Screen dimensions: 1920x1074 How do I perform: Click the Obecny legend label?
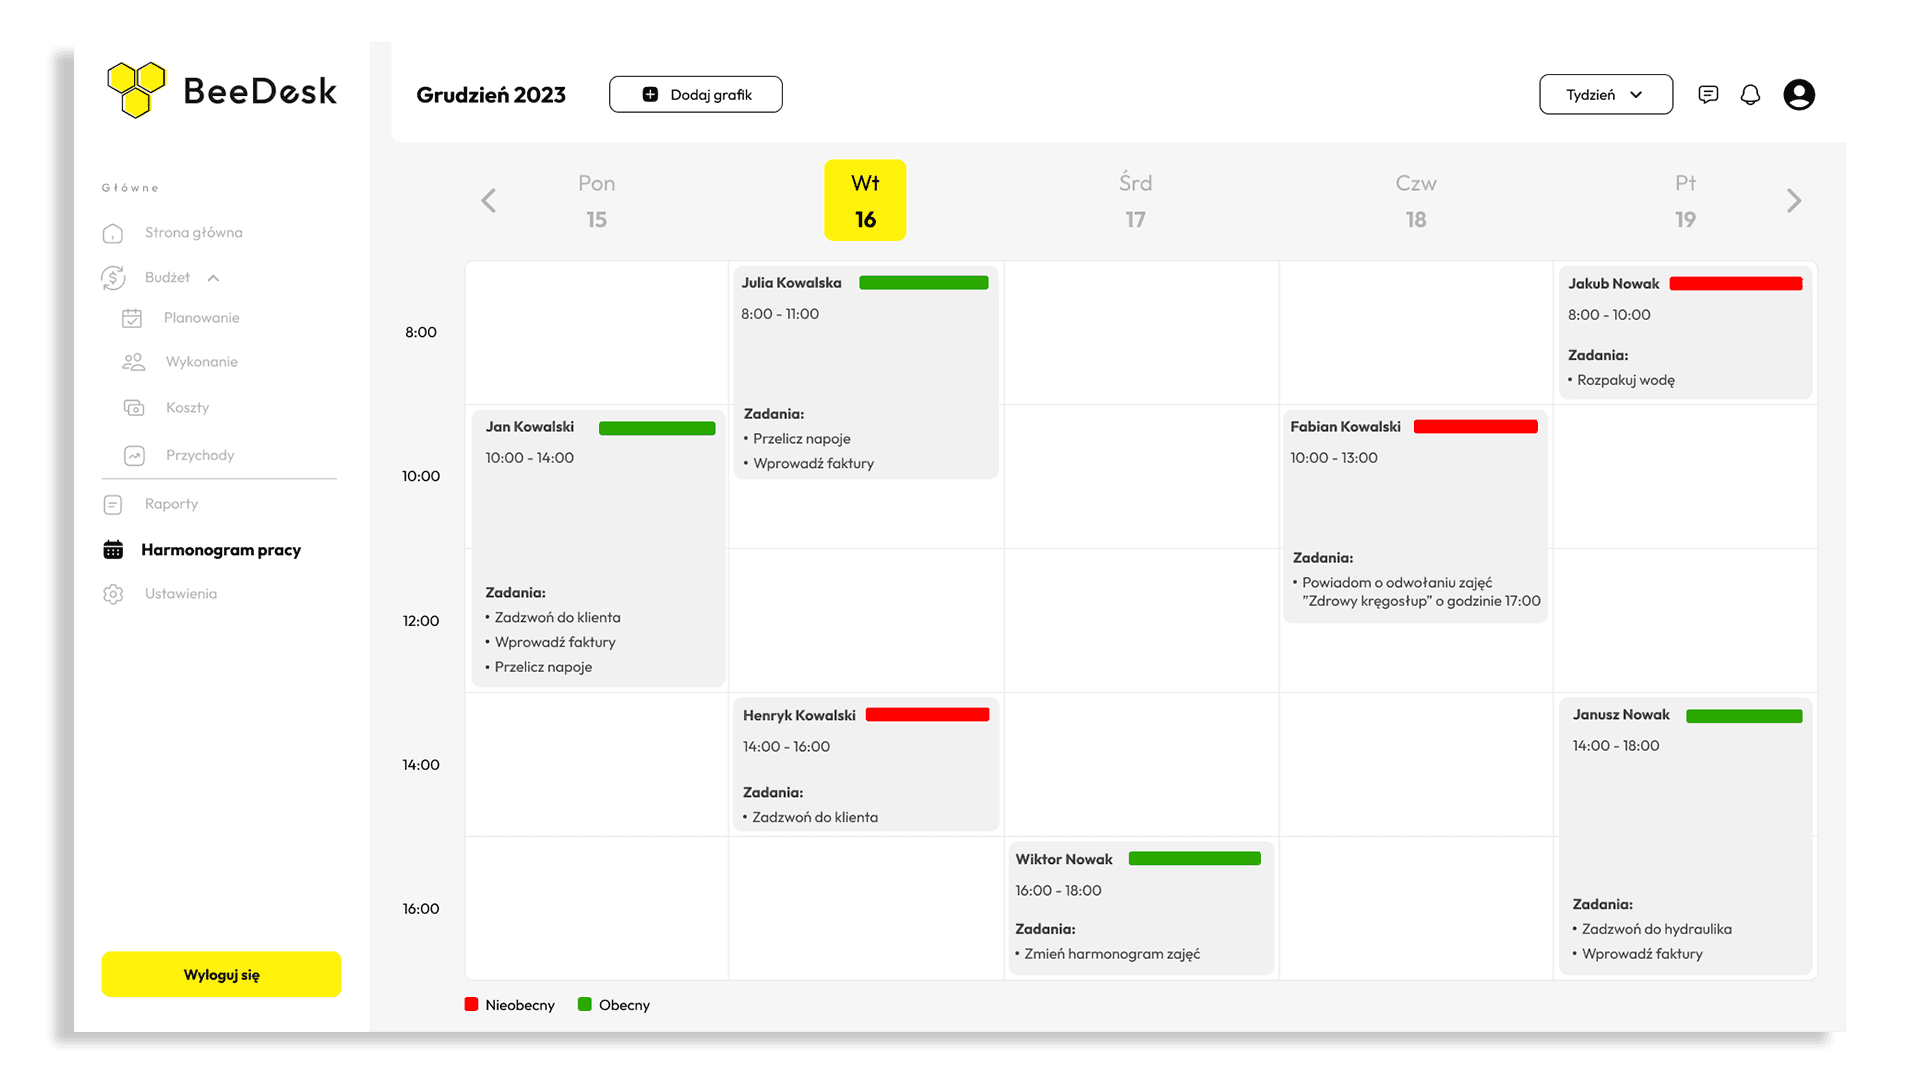point(624,1005)
